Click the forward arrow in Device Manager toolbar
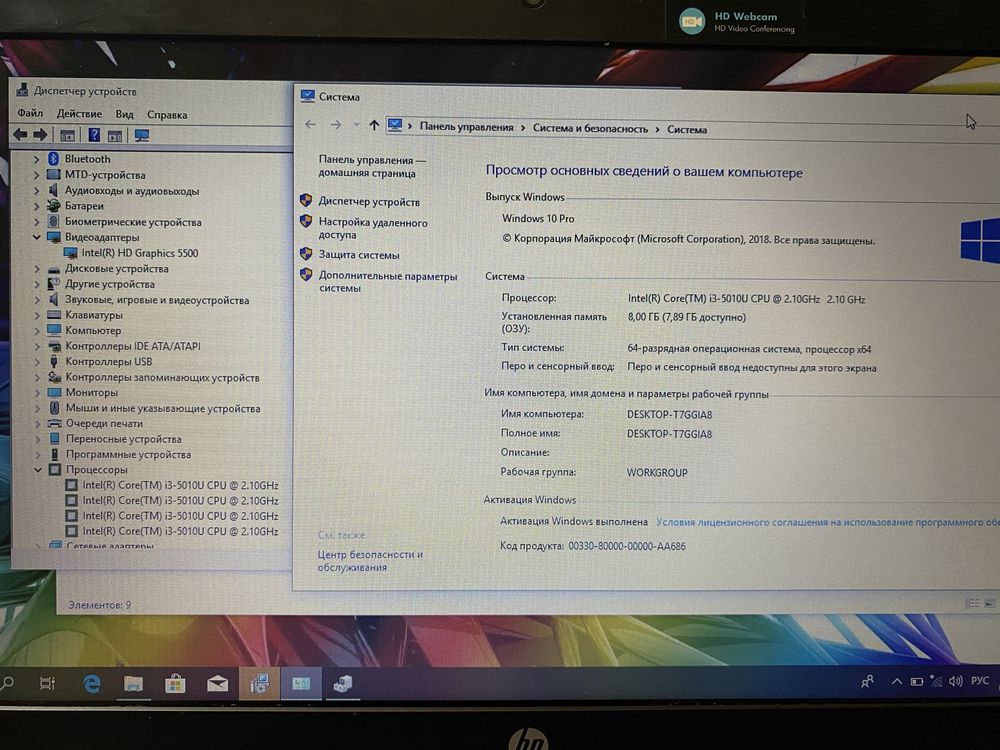This screenshot has height=750, width=1000. click(40, 135)
